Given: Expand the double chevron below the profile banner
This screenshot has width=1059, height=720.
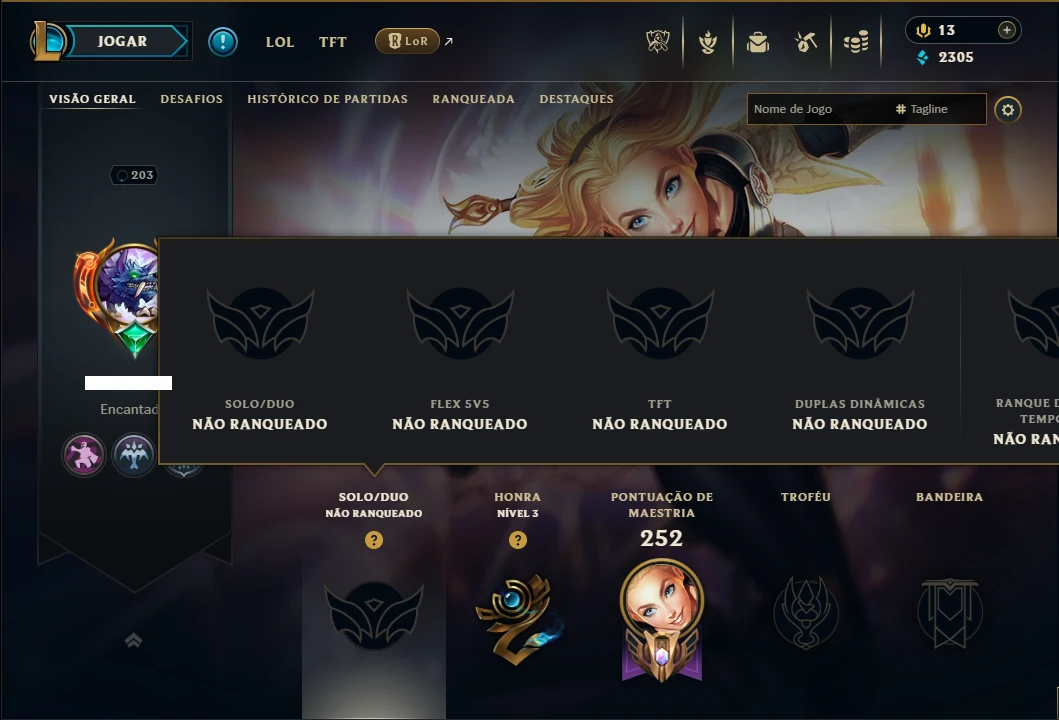Looking at the screenshot, I should pos(134,640).
